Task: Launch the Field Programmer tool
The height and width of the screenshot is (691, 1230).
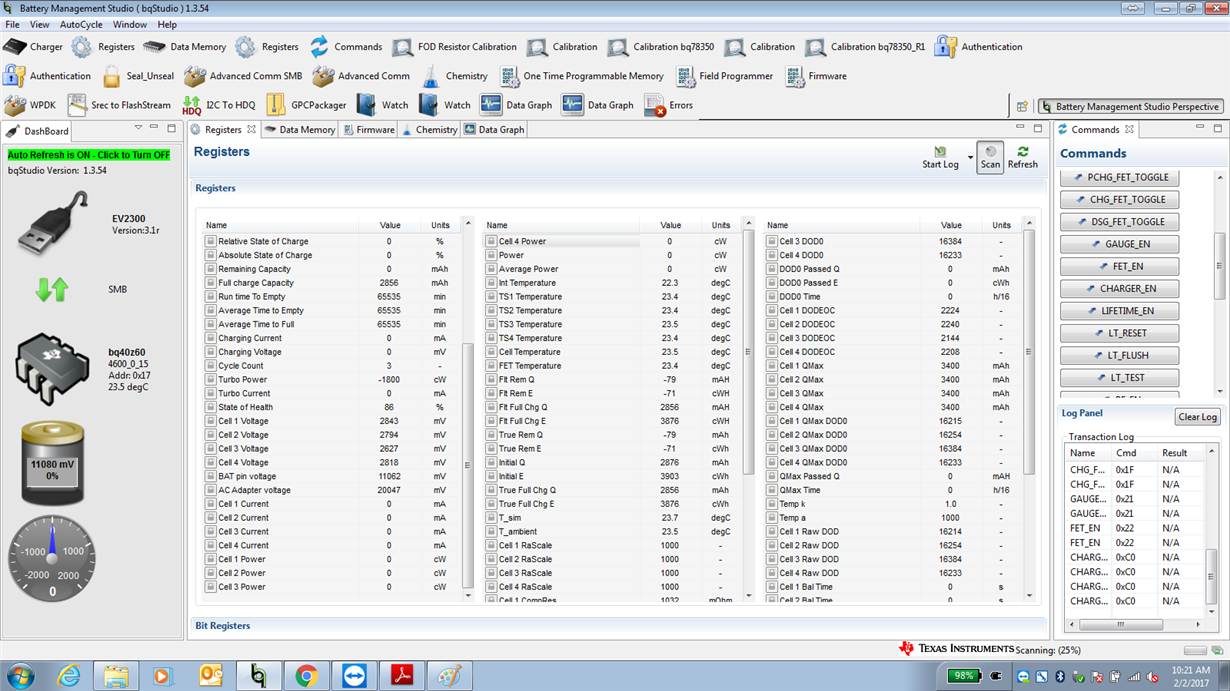Action: coord(725,76)
